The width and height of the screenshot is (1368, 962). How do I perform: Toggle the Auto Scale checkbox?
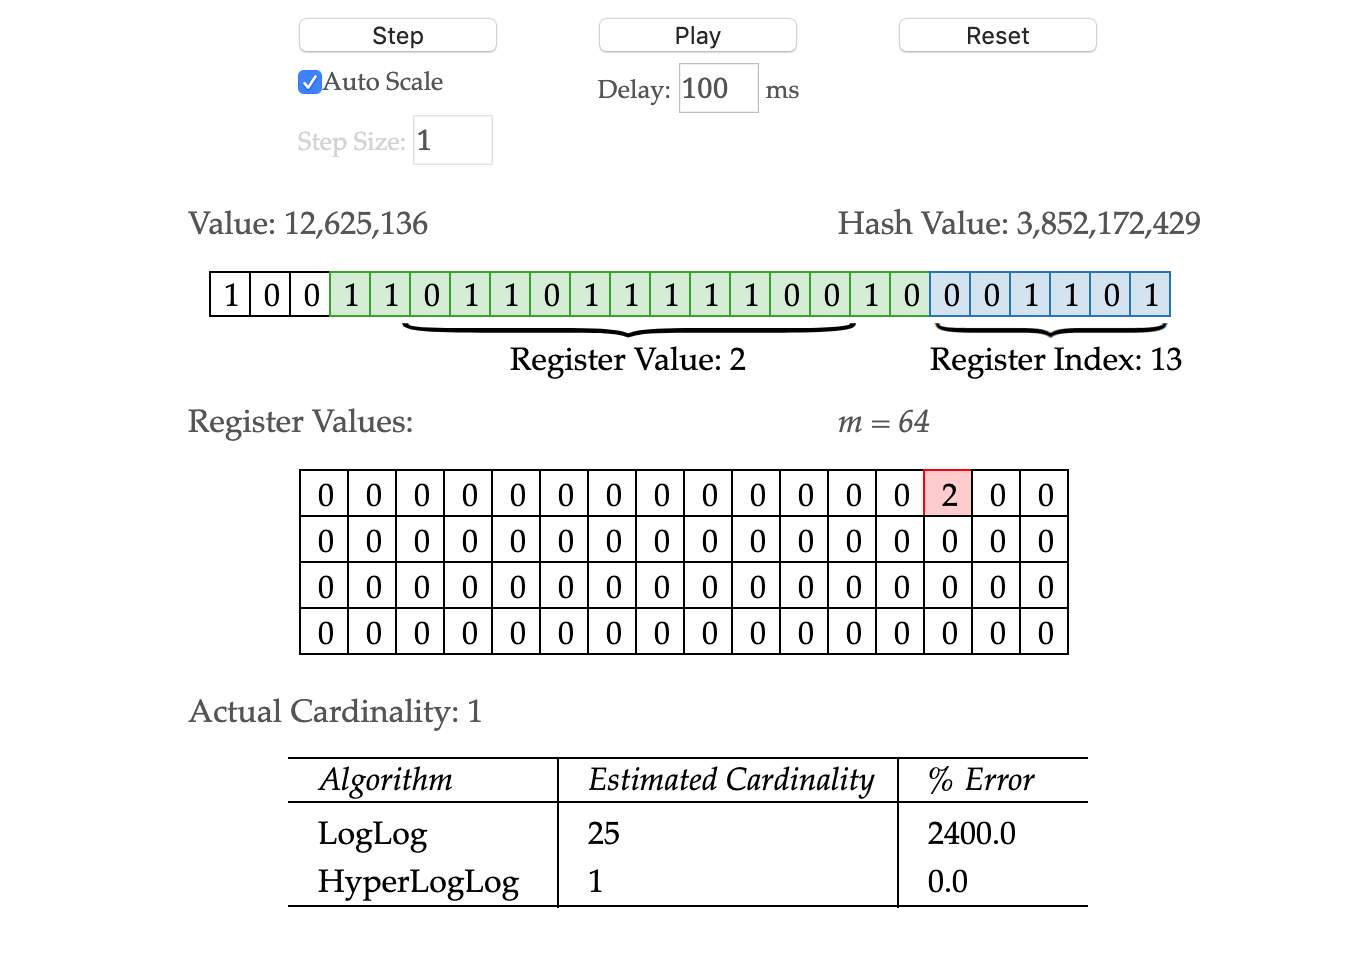[309, 82]
